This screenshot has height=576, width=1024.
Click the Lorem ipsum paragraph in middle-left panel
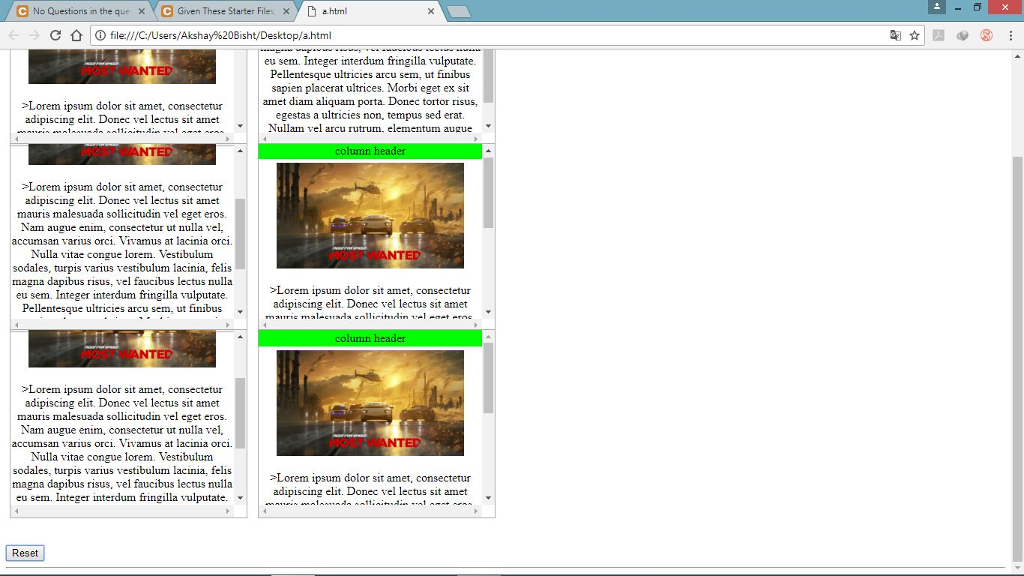[122, 248]
